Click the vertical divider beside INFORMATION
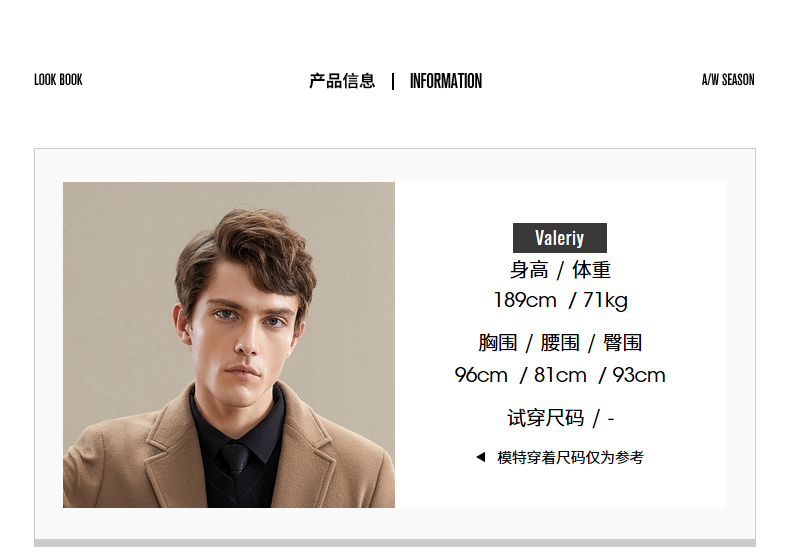This screenshot has height=553, width=790. click(393, 81)
